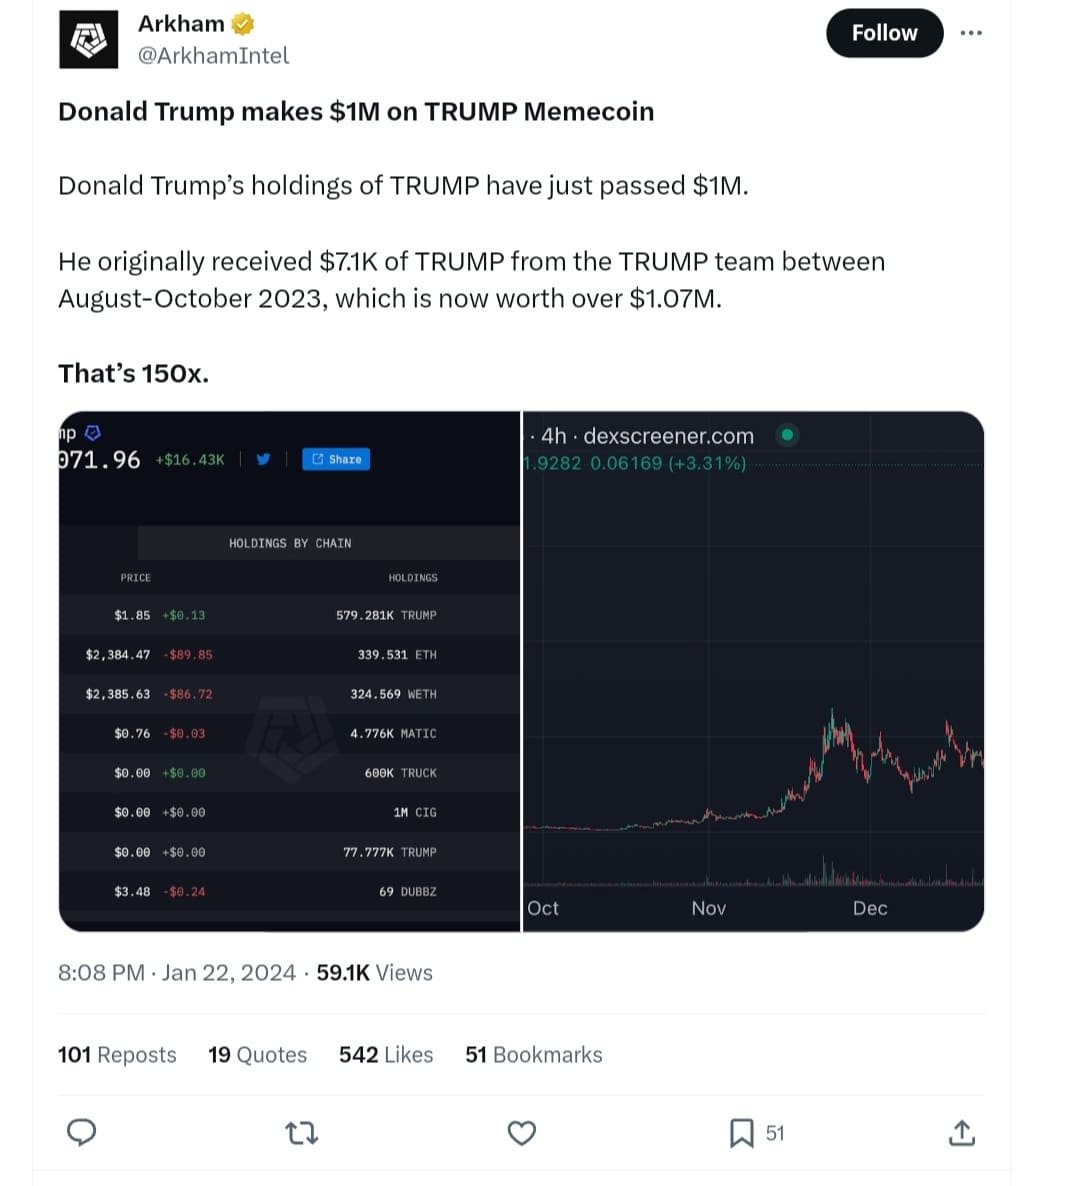This screenshot has width=1080, height=1186.
Task: Click the gold verified badge beside Arkham
Action: coord(243,23)
